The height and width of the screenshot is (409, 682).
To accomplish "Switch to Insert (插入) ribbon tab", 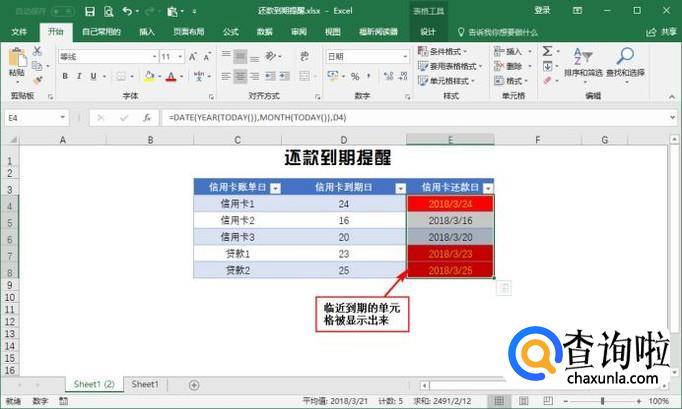I will (x=147, y=32).
